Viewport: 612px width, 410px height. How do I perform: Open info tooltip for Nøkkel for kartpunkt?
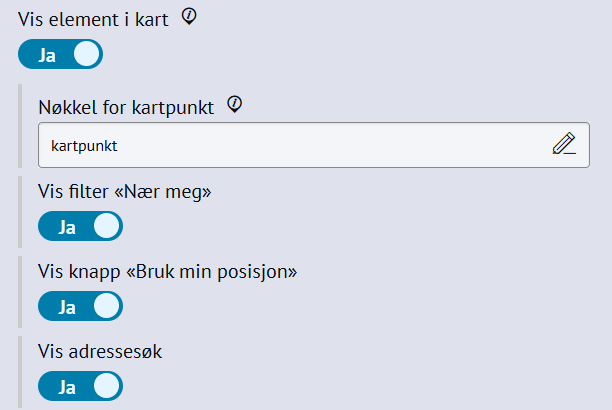[235, 104]
